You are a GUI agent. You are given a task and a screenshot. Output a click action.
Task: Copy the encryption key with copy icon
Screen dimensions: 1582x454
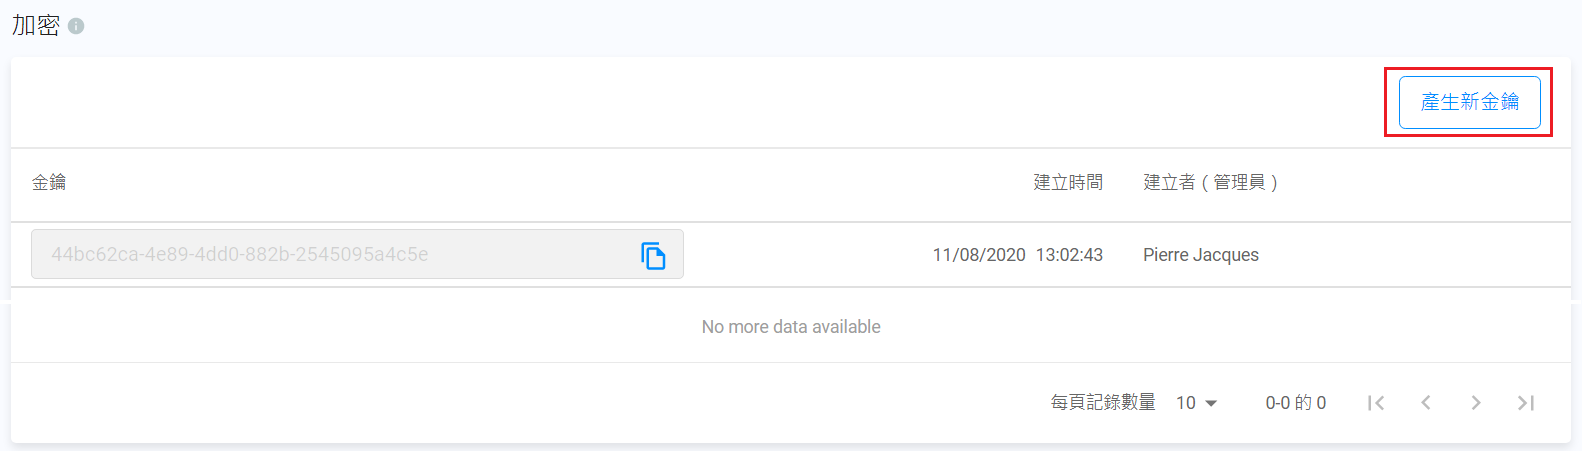click(653, 256)
